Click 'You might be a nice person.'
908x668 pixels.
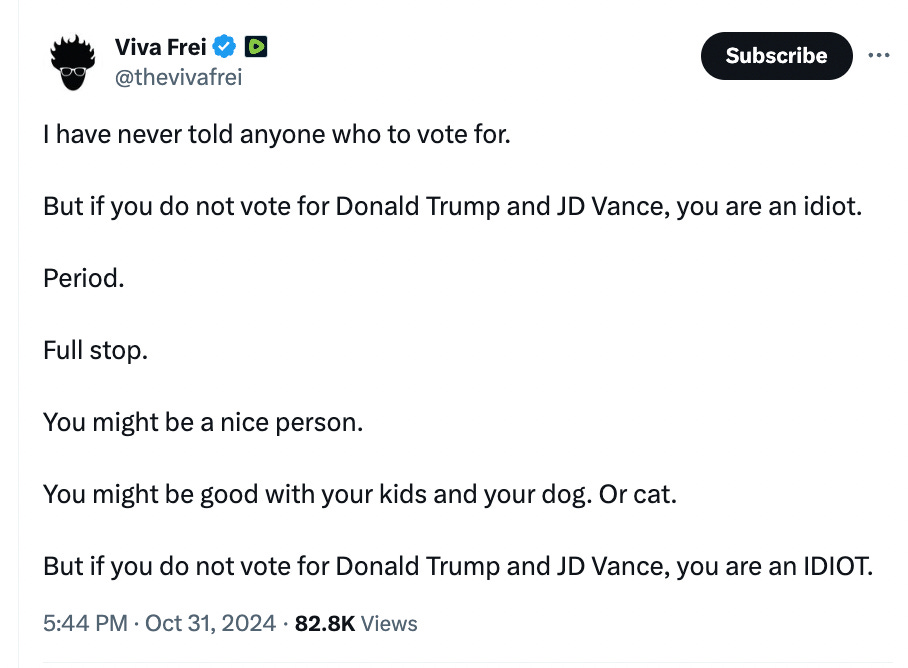[x=203, y=422]
